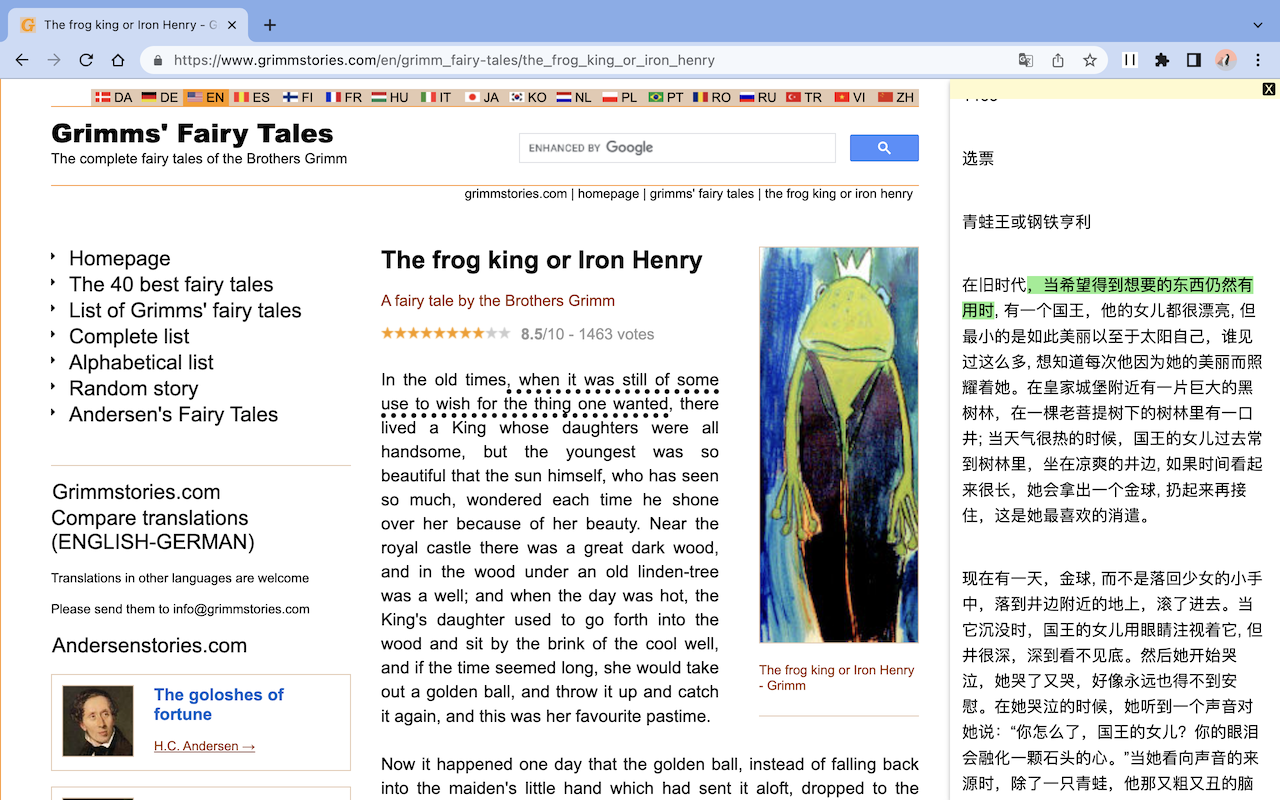Click '8.5/10 - 1463 votes' text
The width and height of the screenshot is (1280, 800).
(588, 334)
